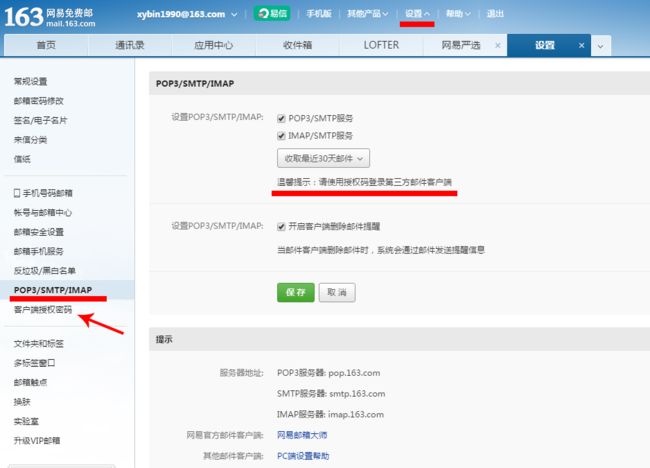This screenshot has width=650, height=468.
Task: Click the 163 NetEase mail logo
Action: 50,17
